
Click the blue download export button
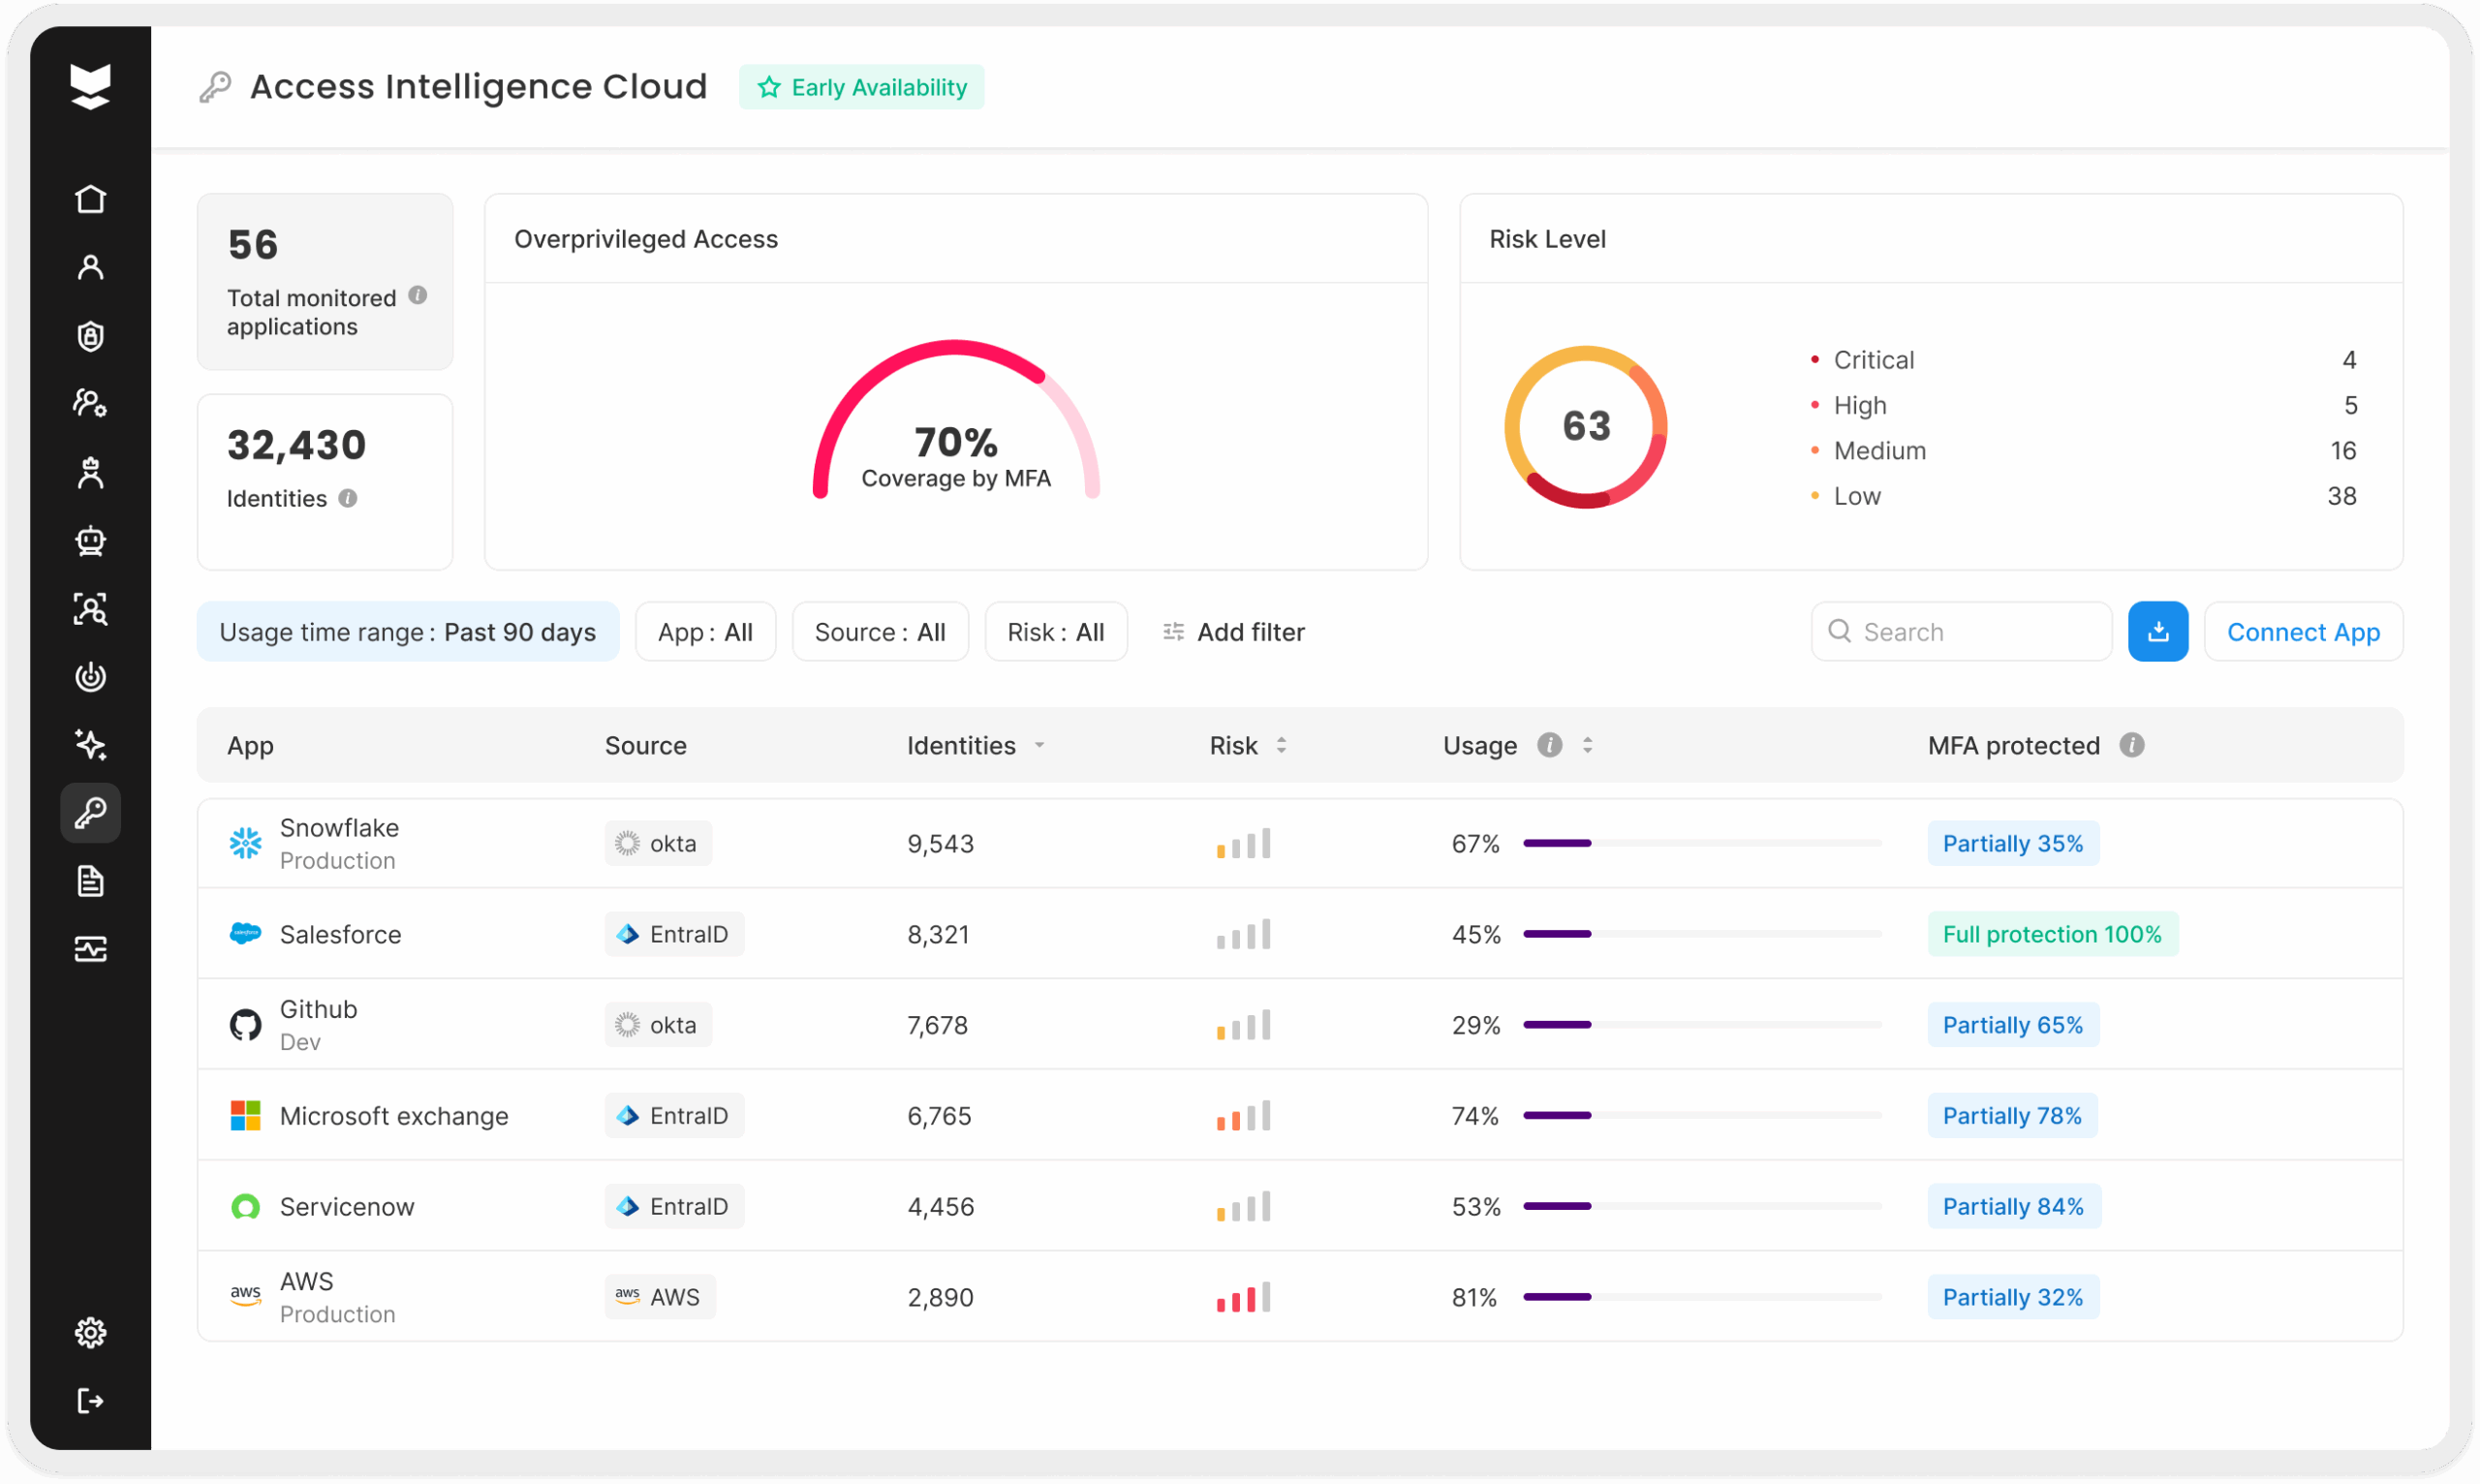click(x=2157, y=631)
